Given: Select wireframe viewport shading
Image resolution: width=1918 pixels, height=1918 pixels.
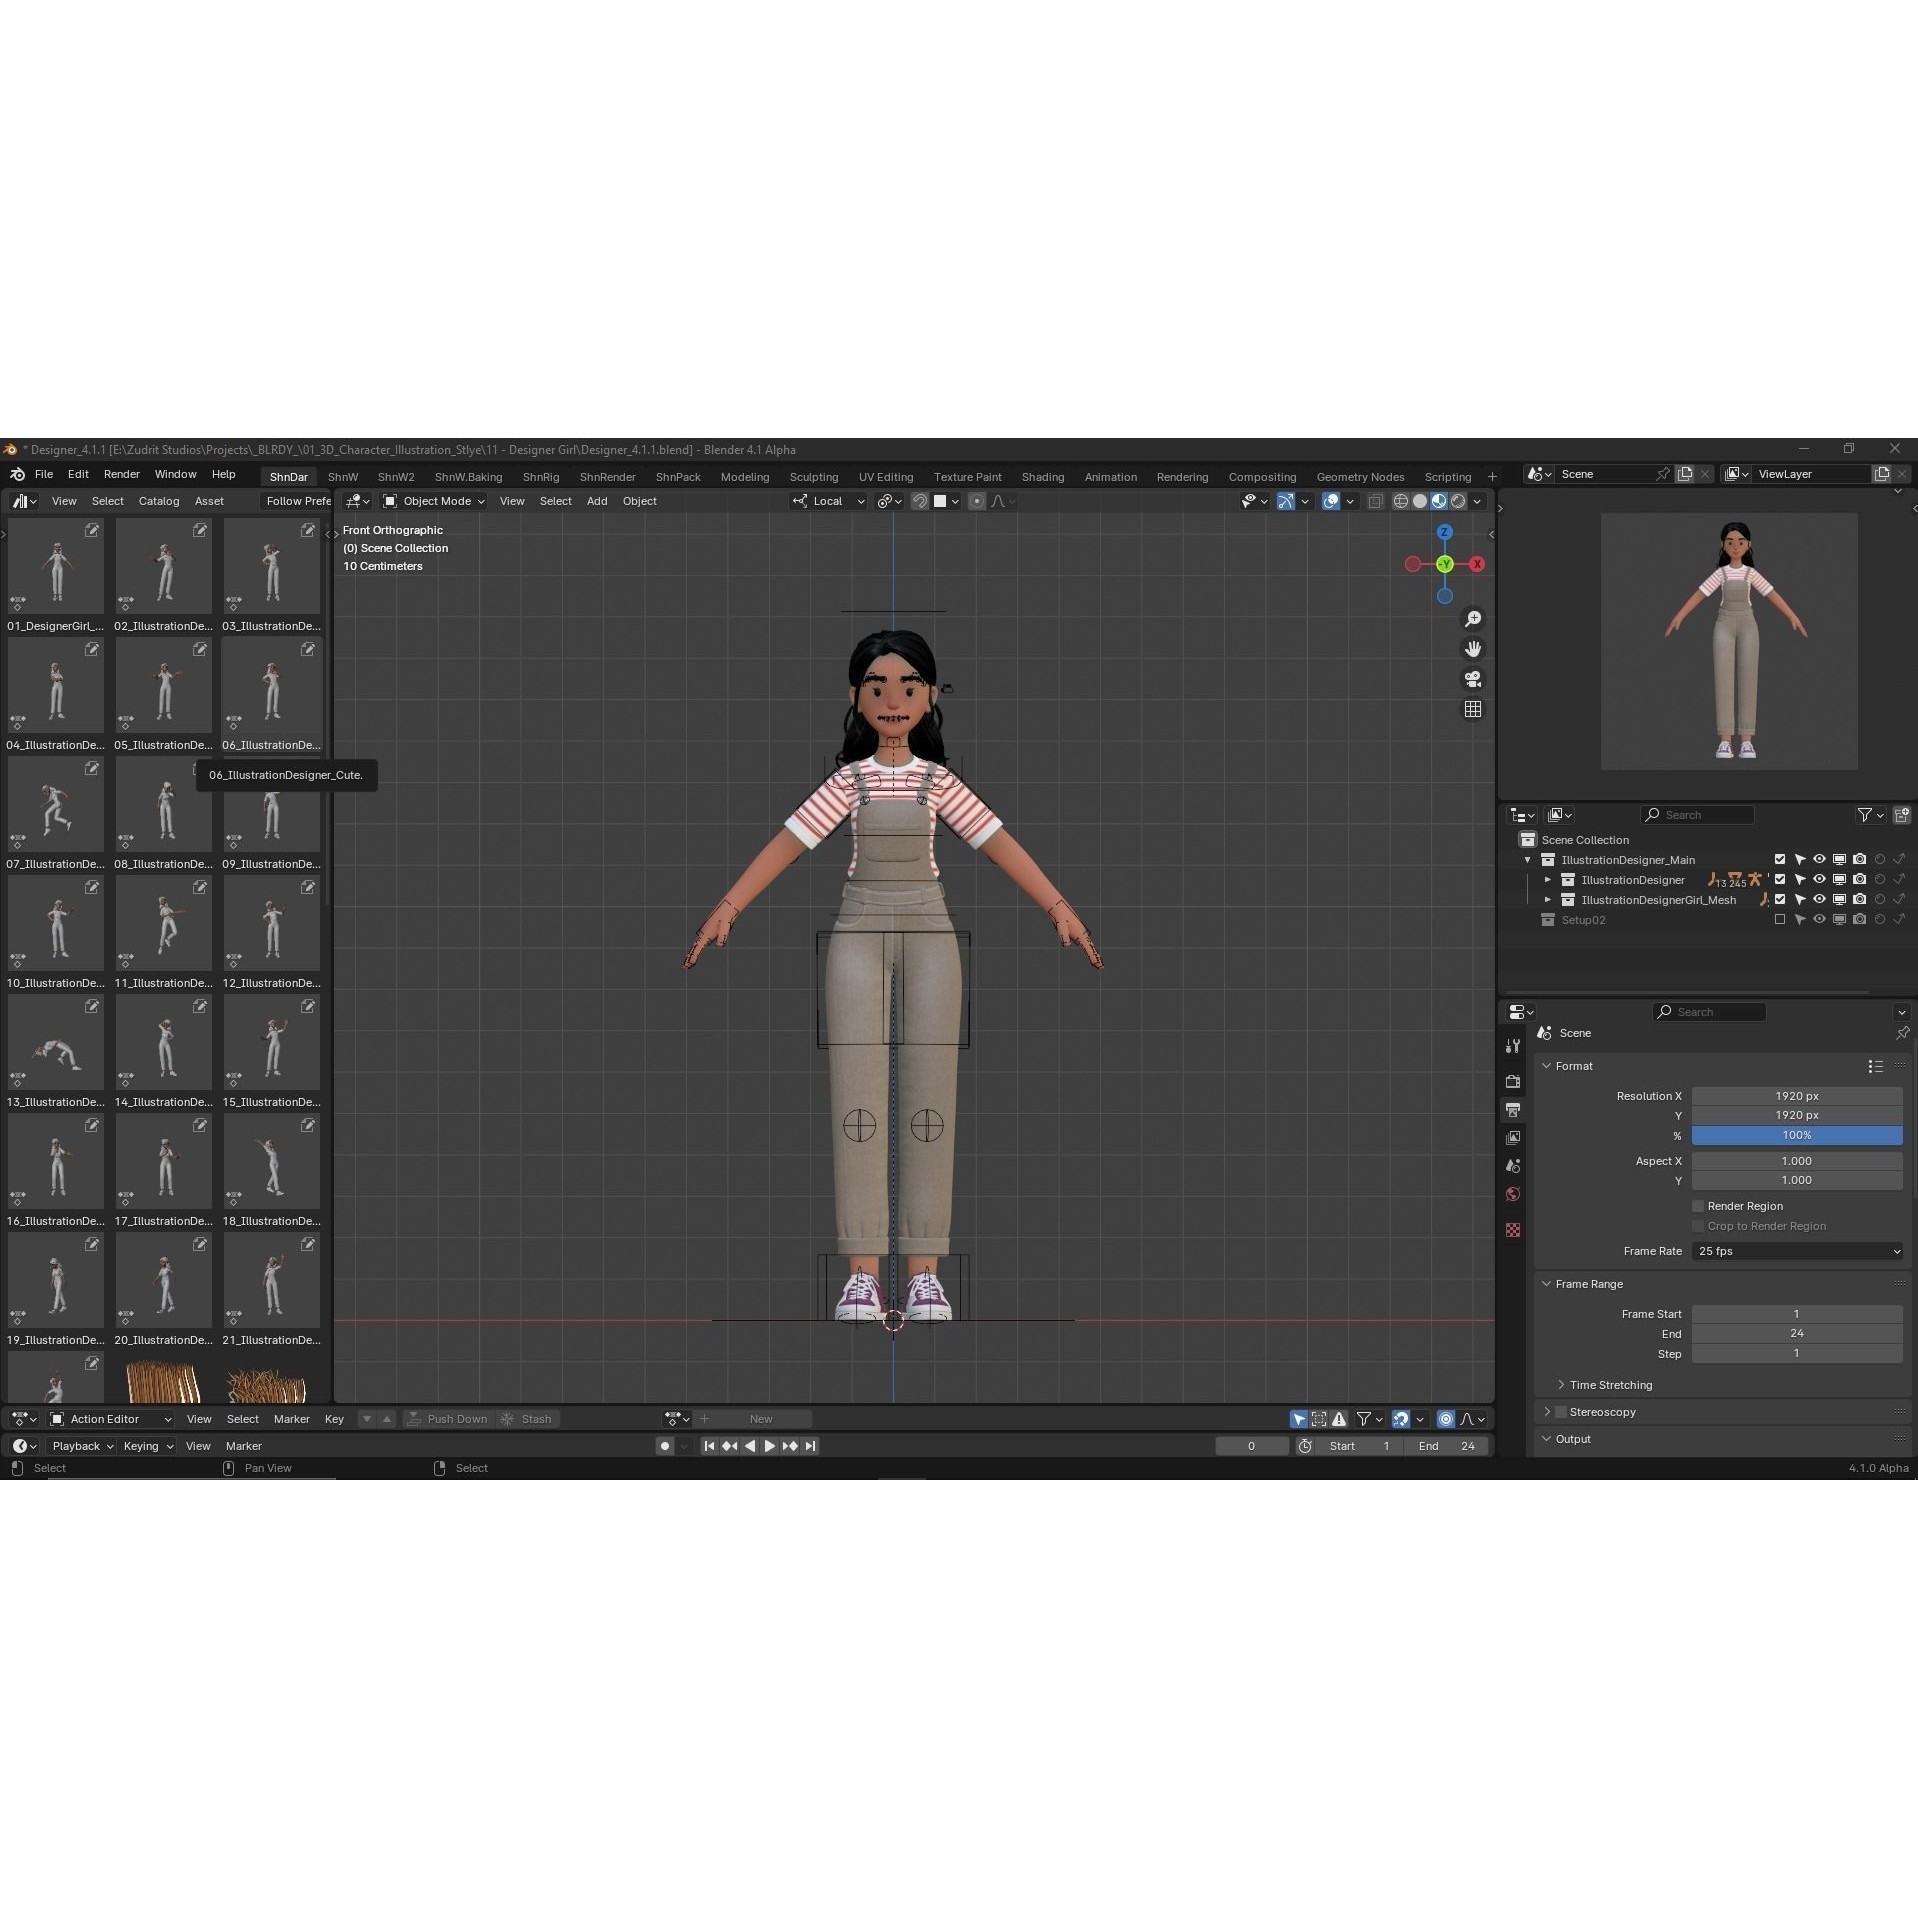Looking at the screenshot, I should click(1402, 501).
